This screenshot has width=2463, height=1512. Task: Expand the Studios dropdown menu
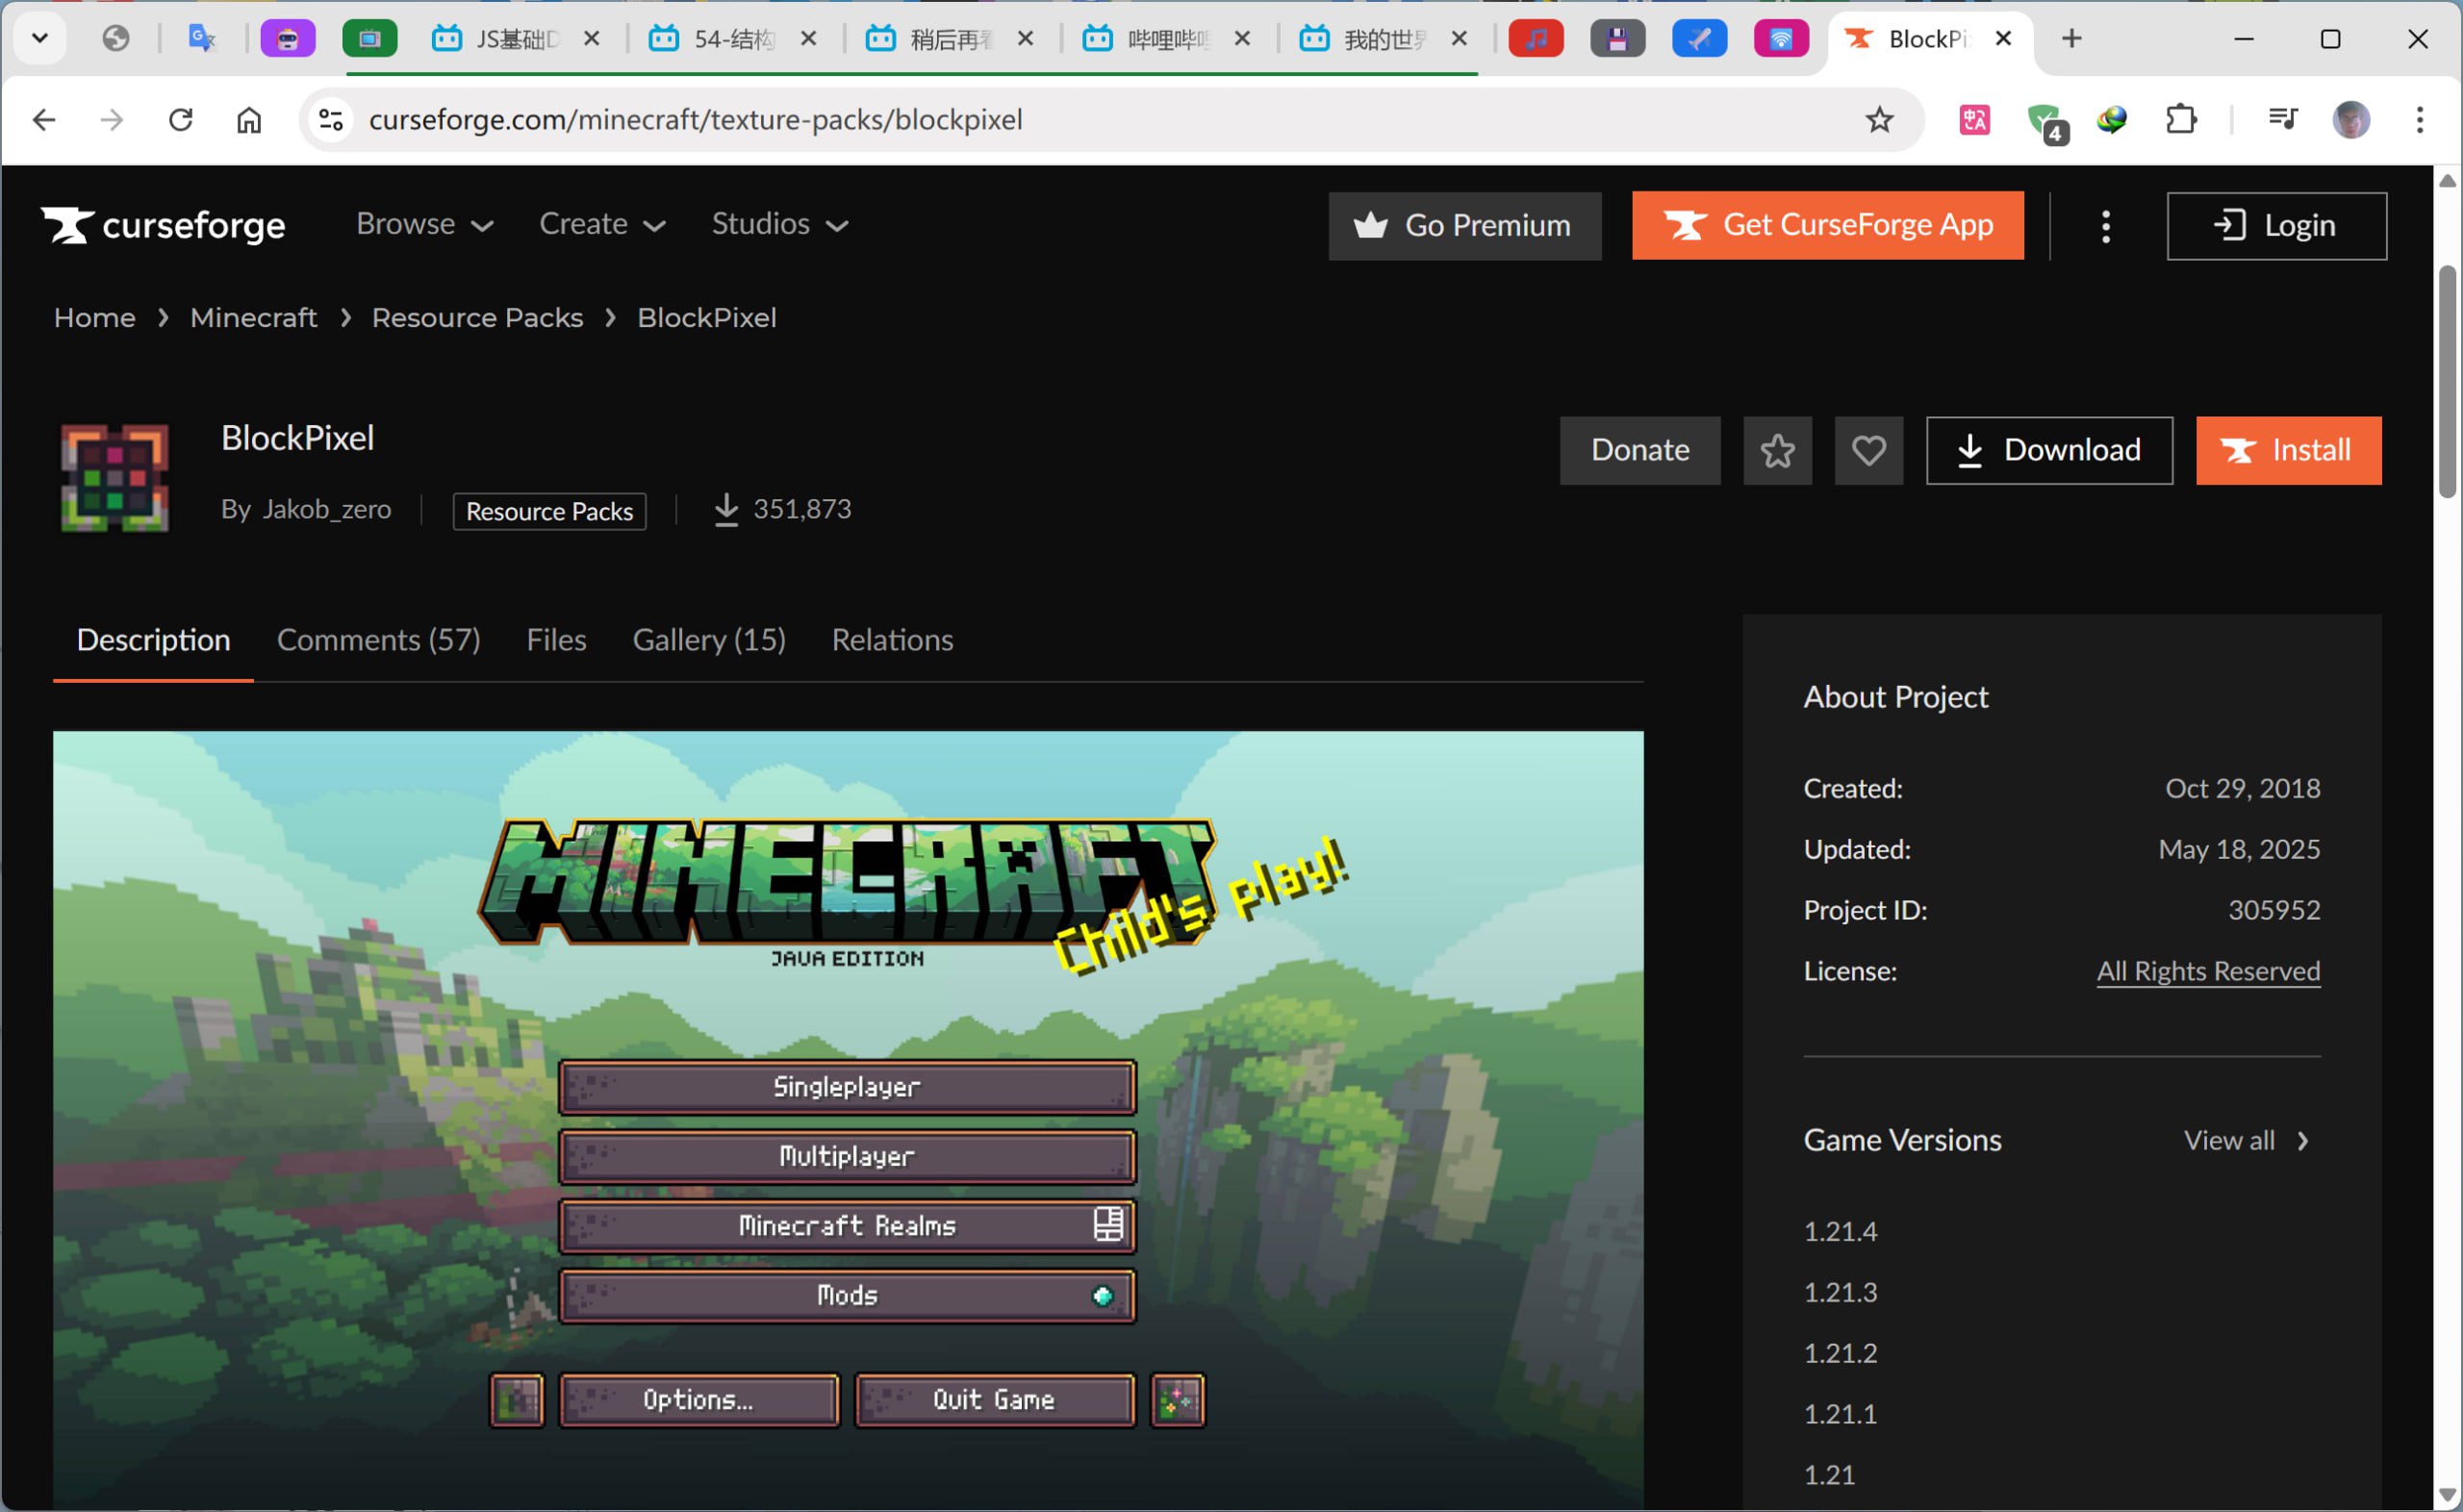click(779, 224)
